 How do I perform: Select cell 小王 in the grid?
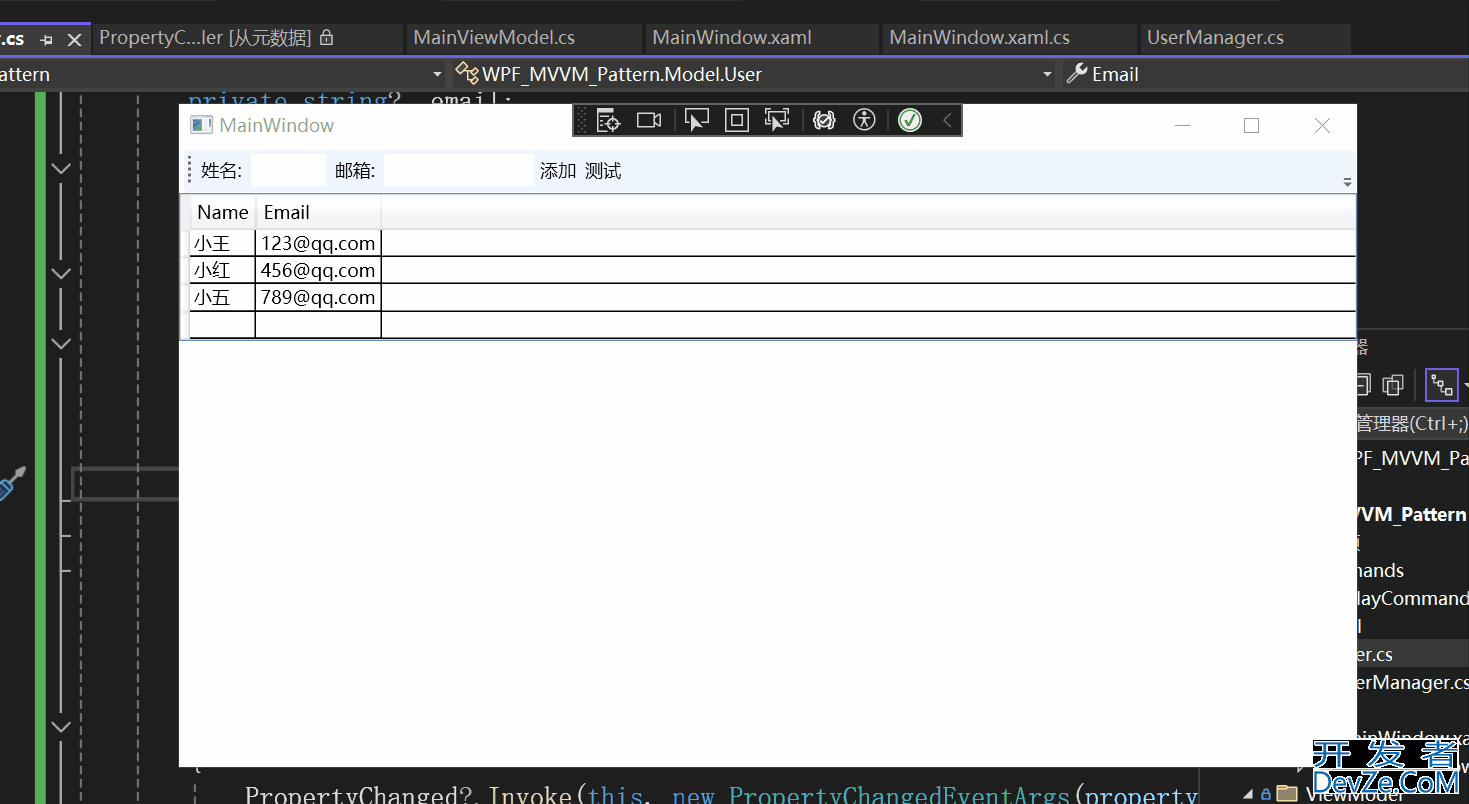[223, 243]
